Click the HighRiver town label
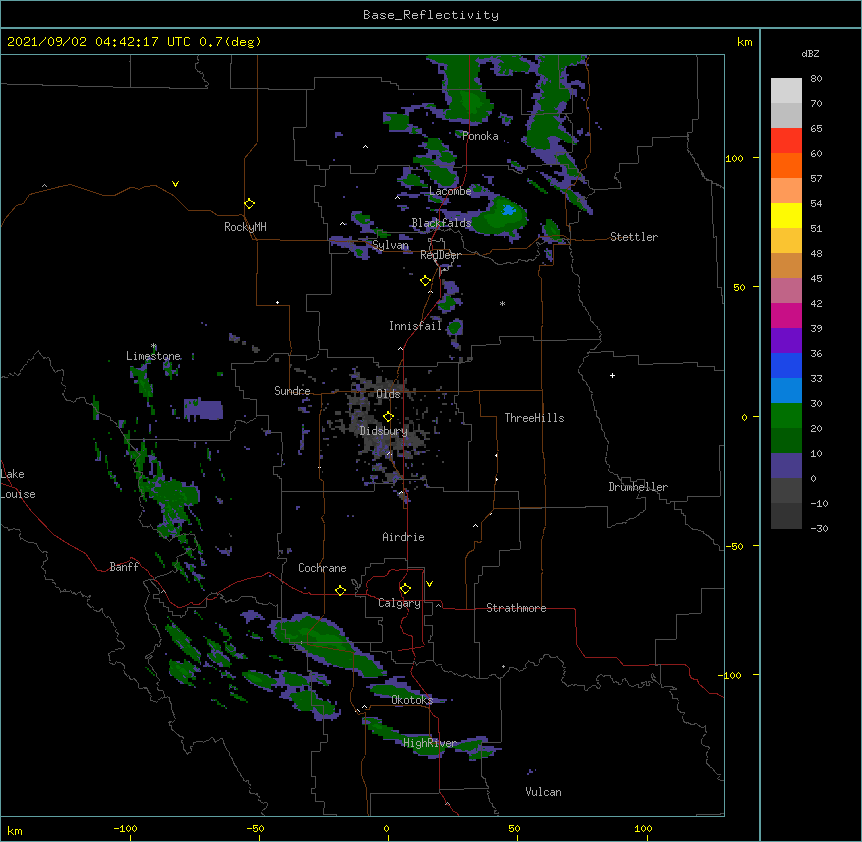This screenshot has height=842, width=862. pos(430,743)
